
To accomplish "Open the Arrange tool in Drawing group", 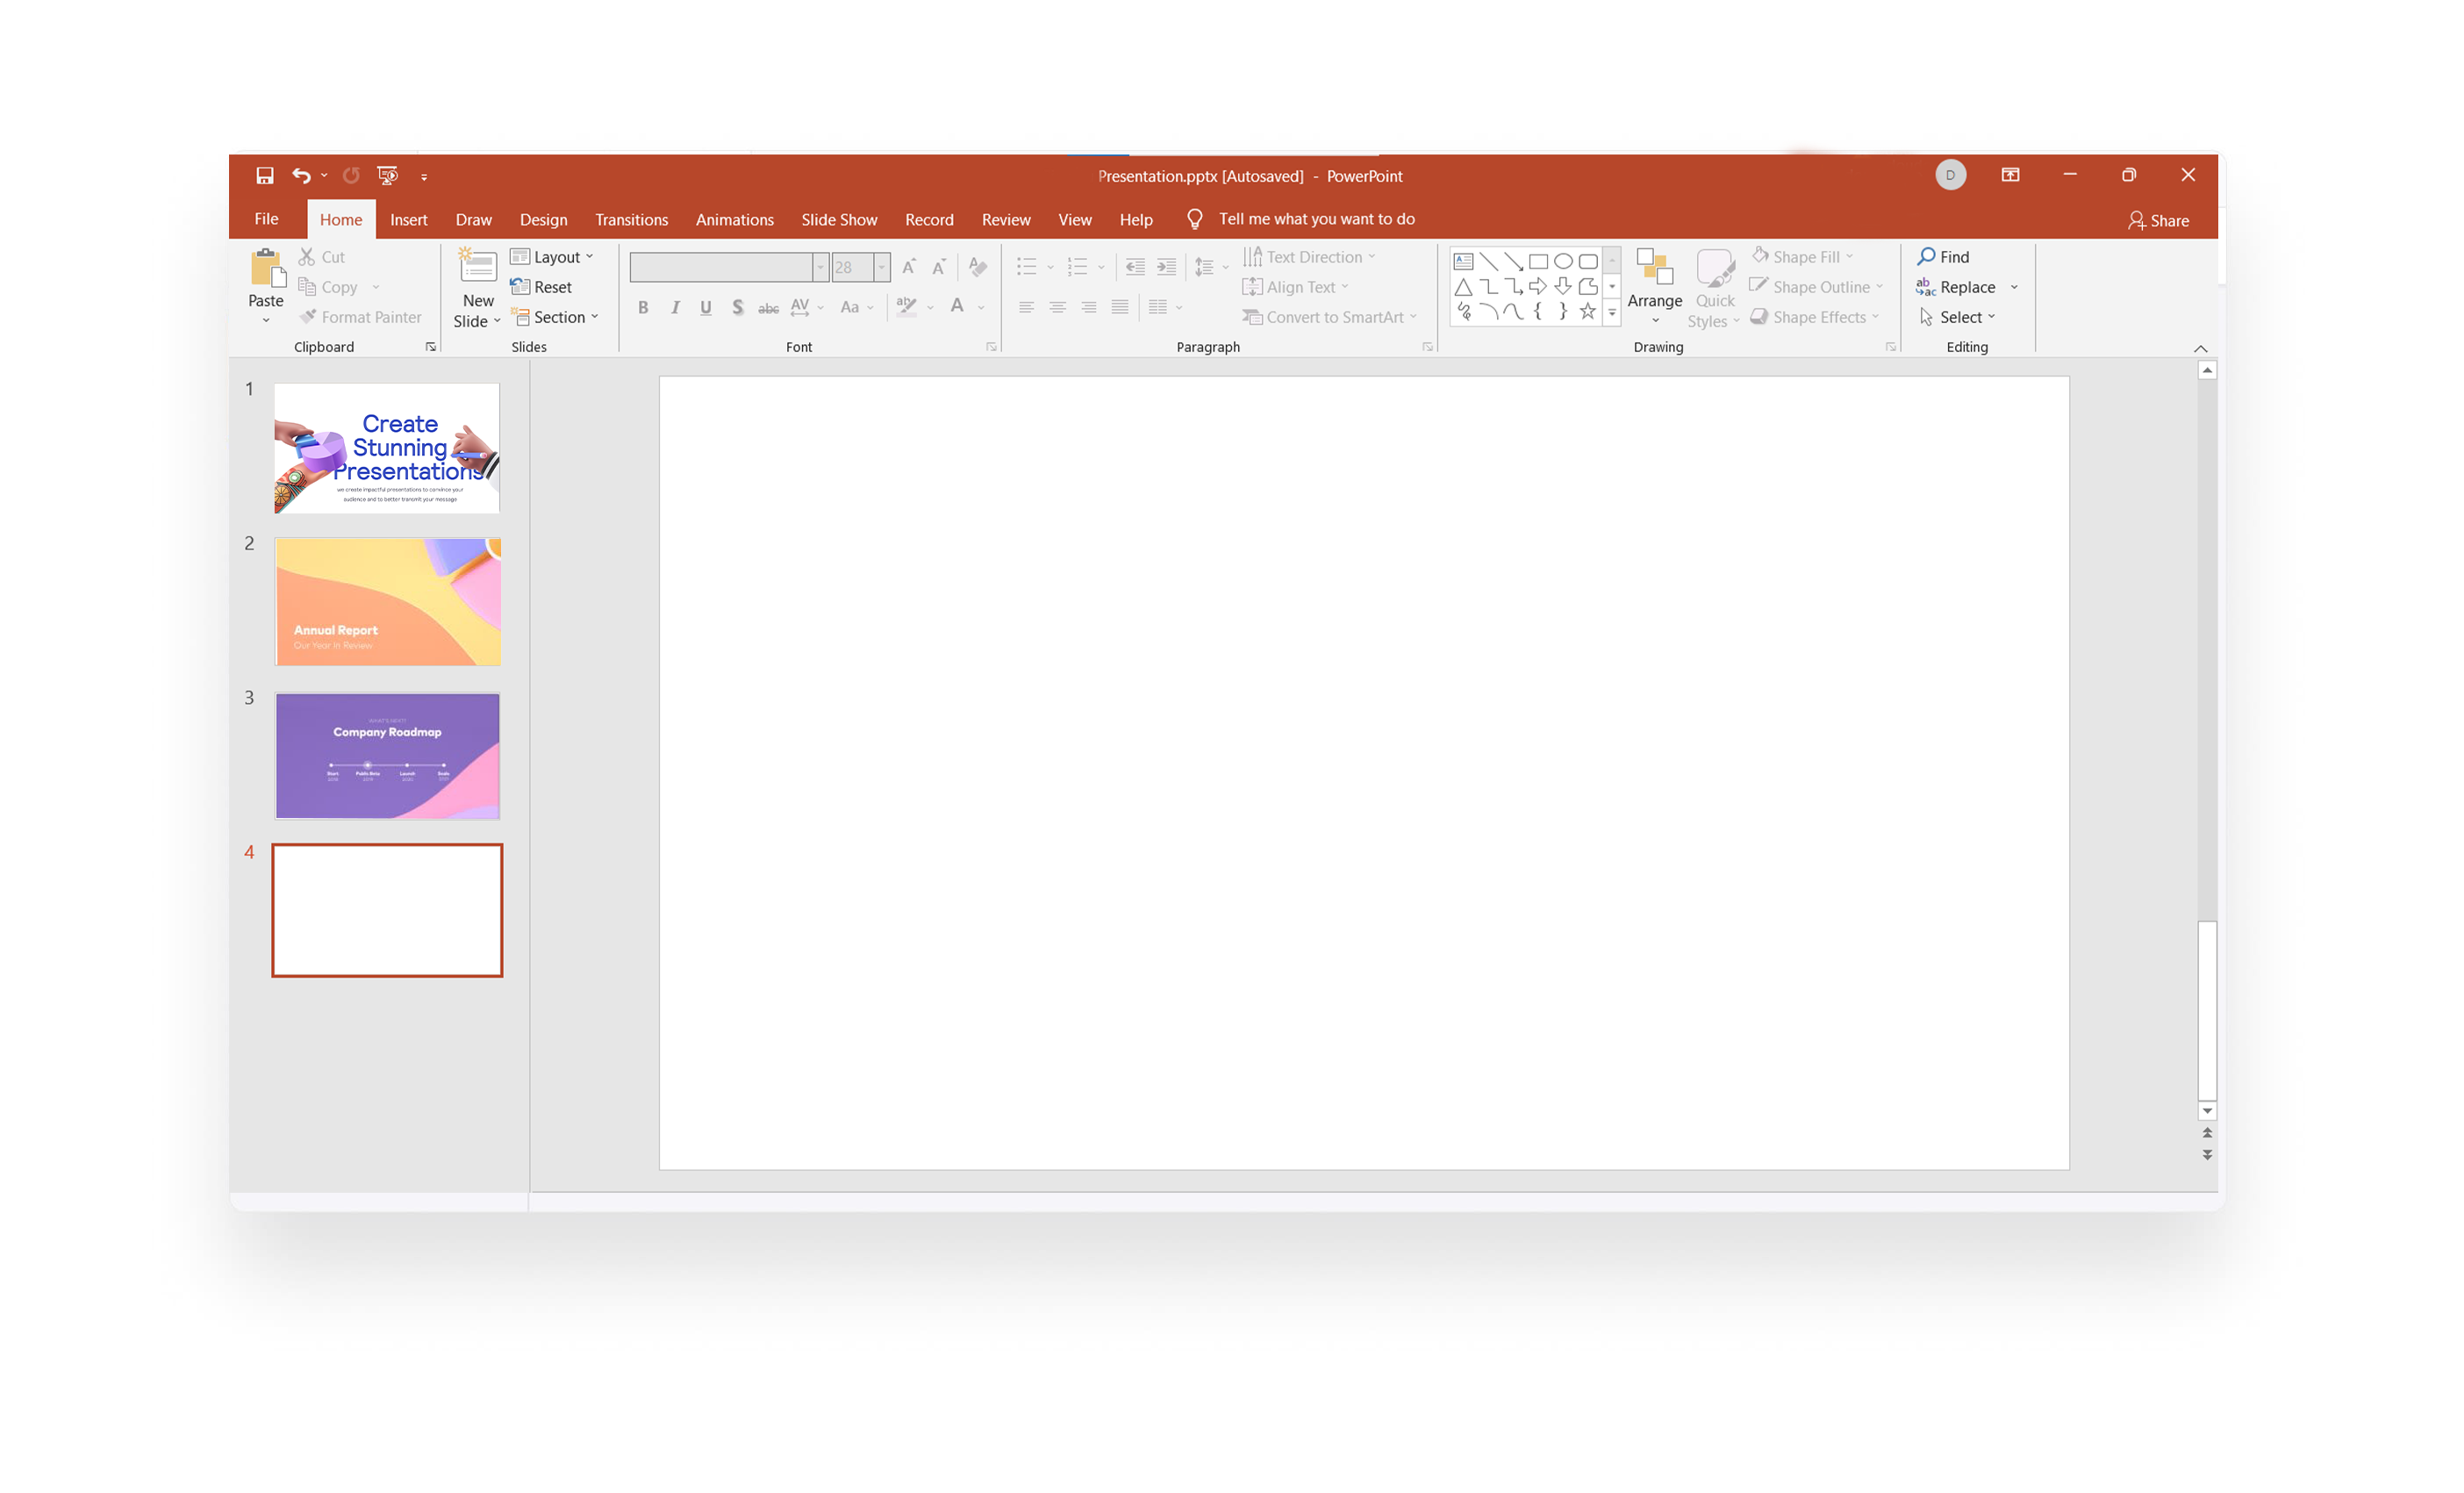I will (x=1654, y=285).
